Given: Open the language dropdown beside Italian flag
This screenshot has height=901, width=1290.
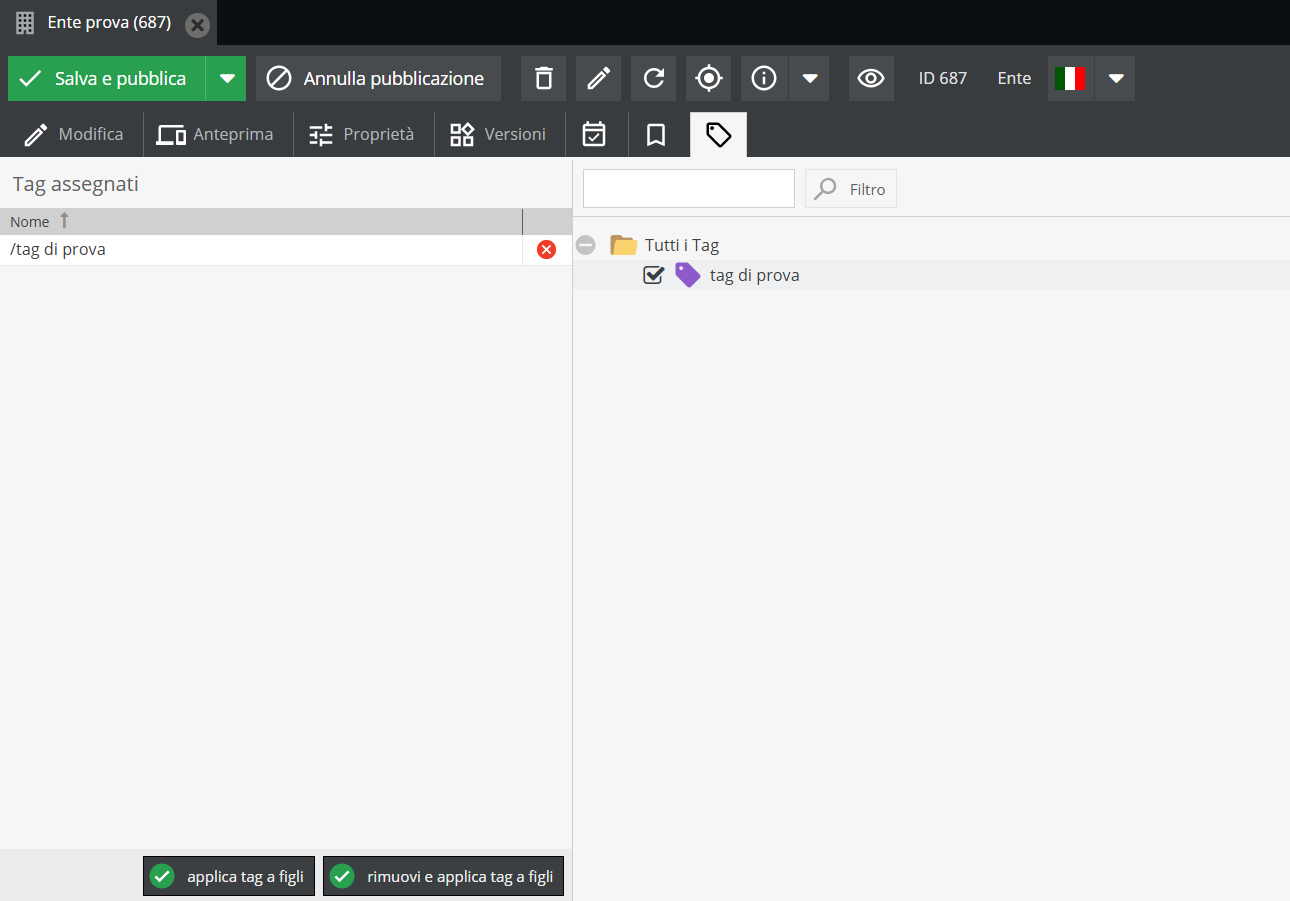Looking at the screenshot, I should [1116, 78].
